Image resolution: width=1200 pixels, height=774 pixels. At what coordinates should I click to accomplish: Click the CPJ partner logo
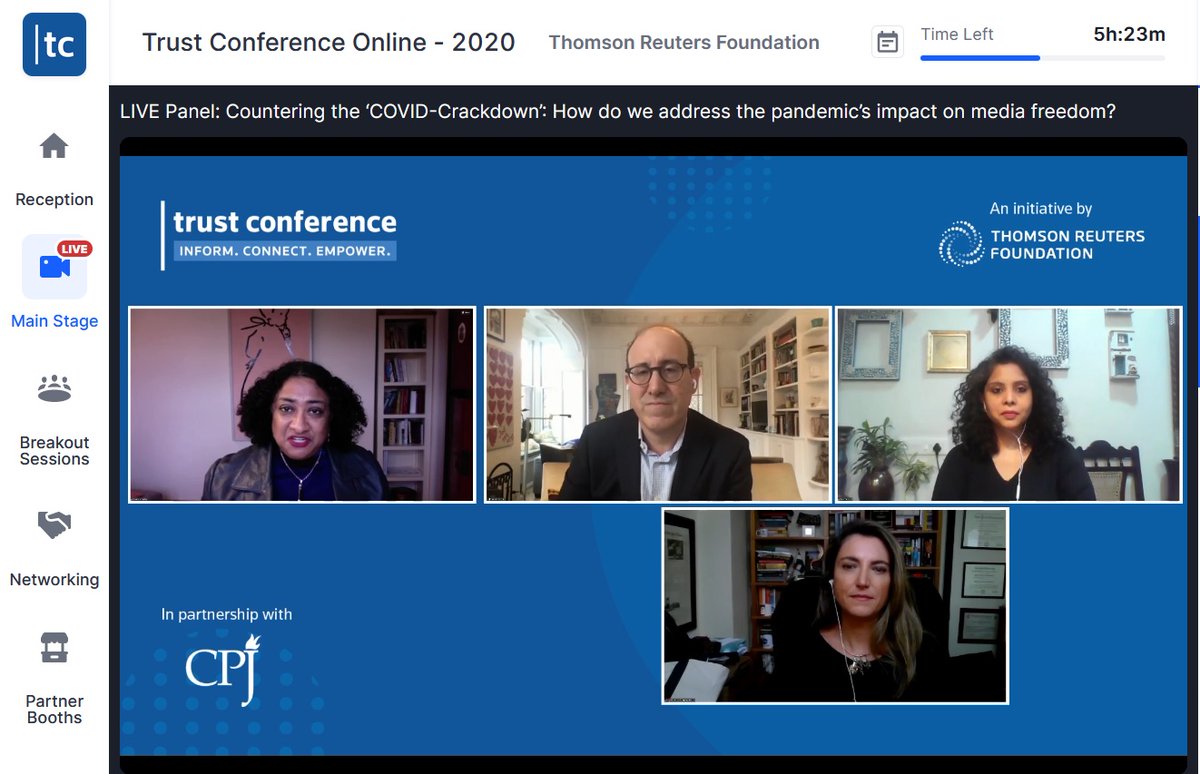point(223,668)
